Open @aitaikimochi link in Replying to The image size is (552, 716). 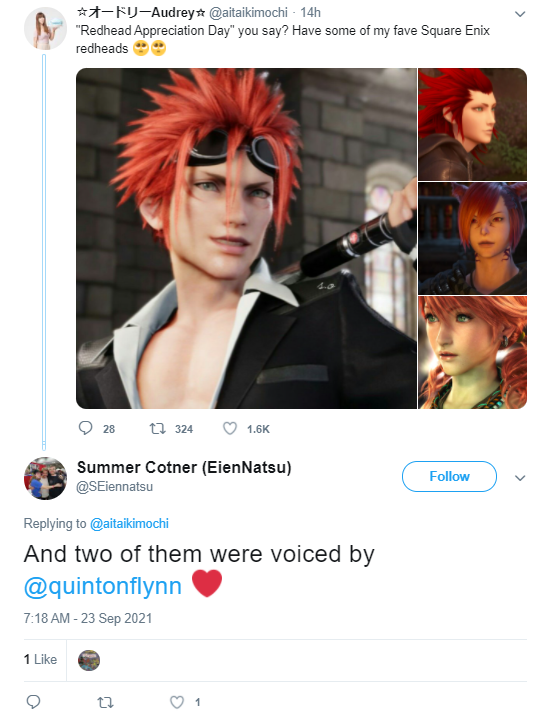(129, 523)
